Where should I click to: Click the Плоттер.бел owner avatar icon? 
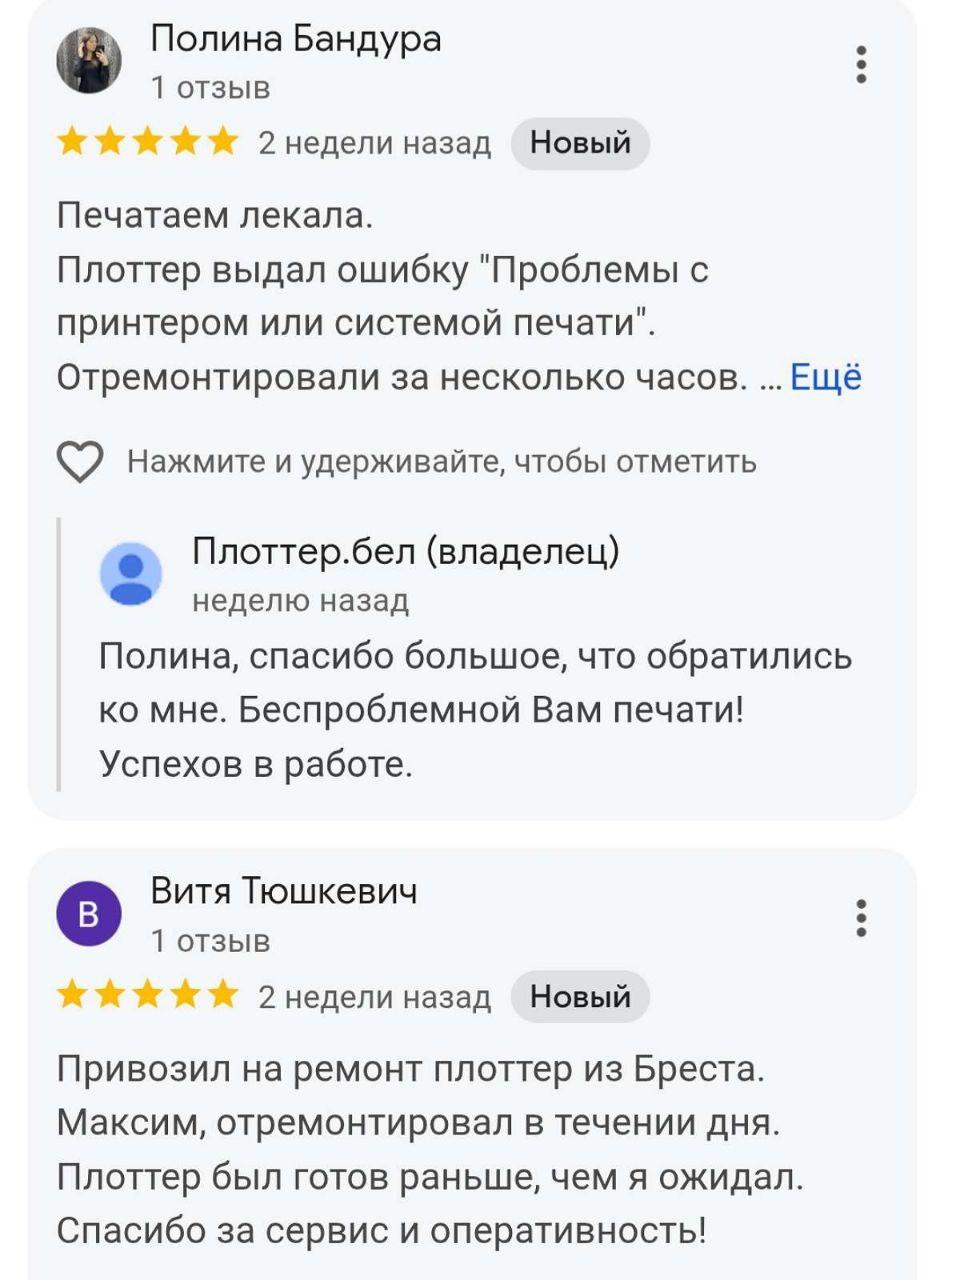coord(131,574)
